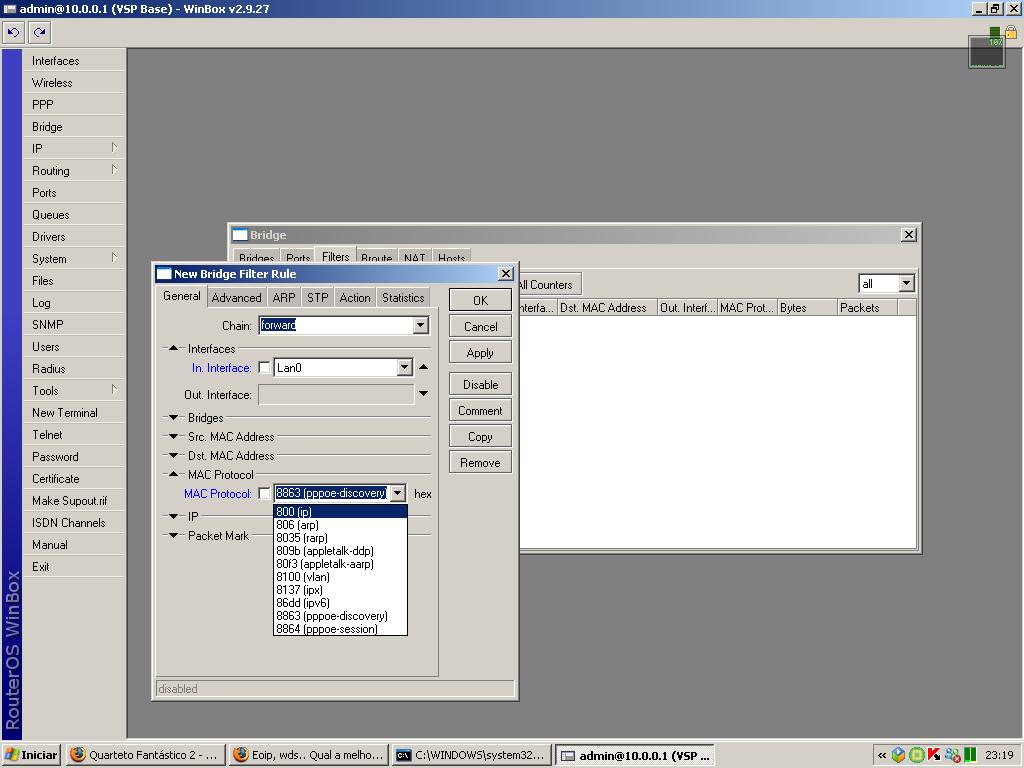This screenshot has height=768, width=1024.
Task: Expand the Dst. MAC Address section
Action: 174,455
